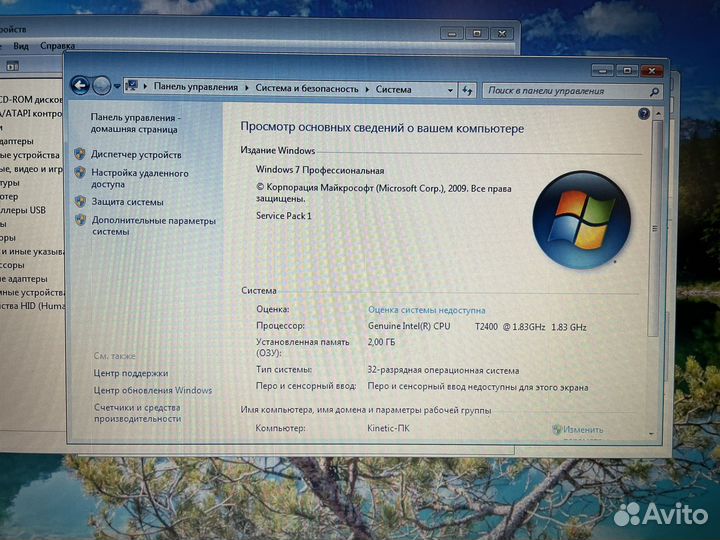Screen dimensions: 720x540
Task: Click shield icon beside 'Дополнительные параметры системы'
Action: click(81, 219)
